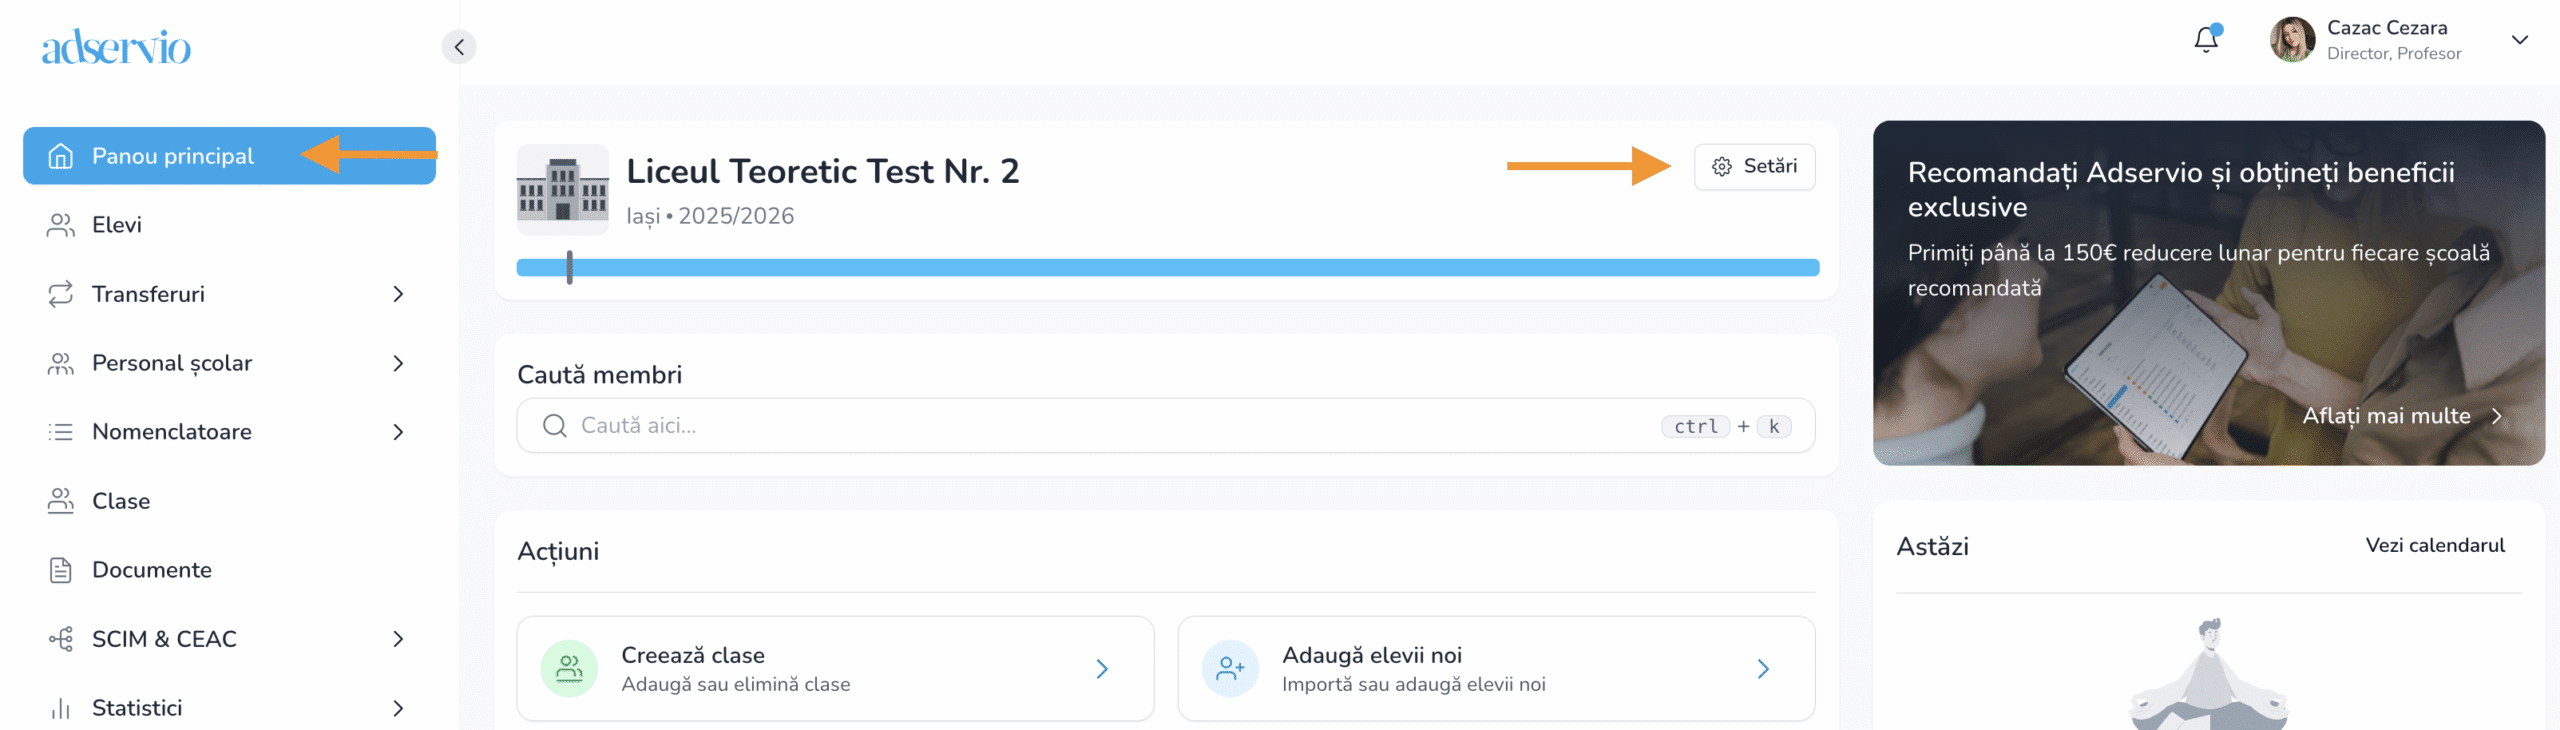The image size is (2560, 730).
Task: Open the Setări button
Action: coord(1754,167)
